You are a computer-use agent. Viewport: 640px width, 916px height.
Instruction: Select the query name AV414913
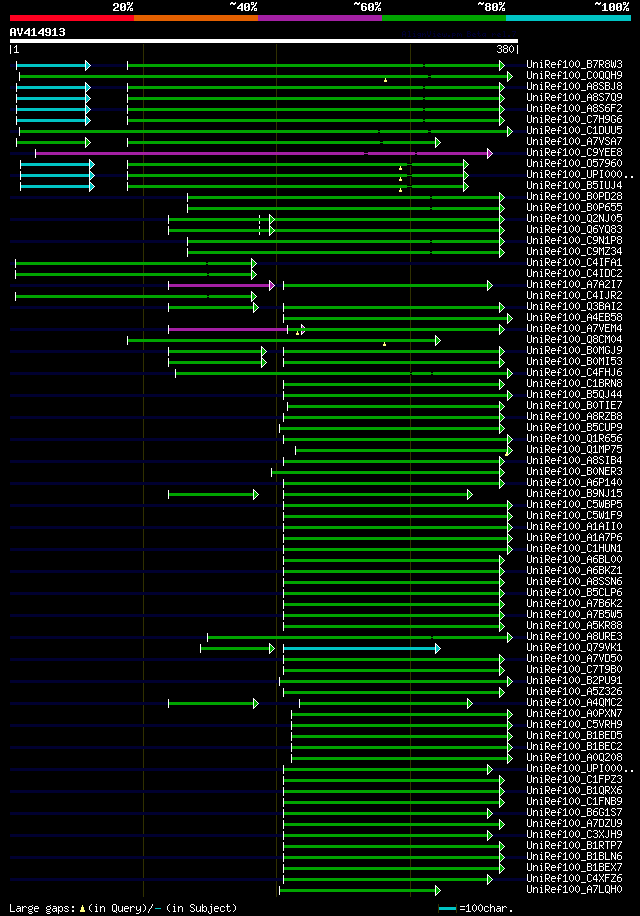tap(37, 32)
